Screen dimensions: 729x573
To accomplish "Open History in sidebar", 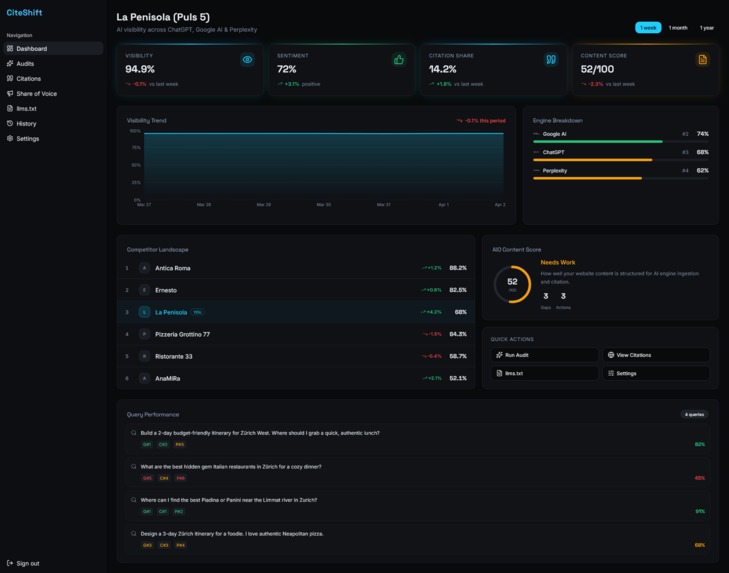I will click(53, 123).
